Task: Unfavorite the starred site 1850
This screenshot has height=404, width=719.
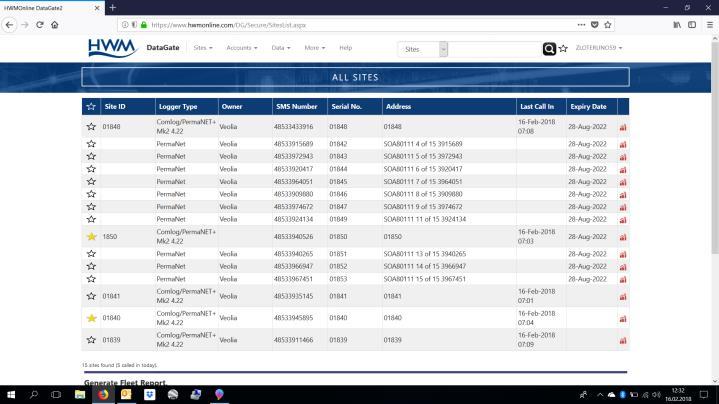Action: 91,237
